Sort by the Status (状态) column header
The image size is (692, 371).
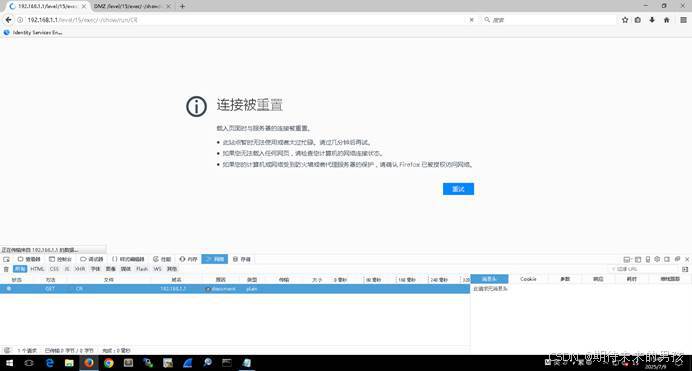[x=16, y=279]
